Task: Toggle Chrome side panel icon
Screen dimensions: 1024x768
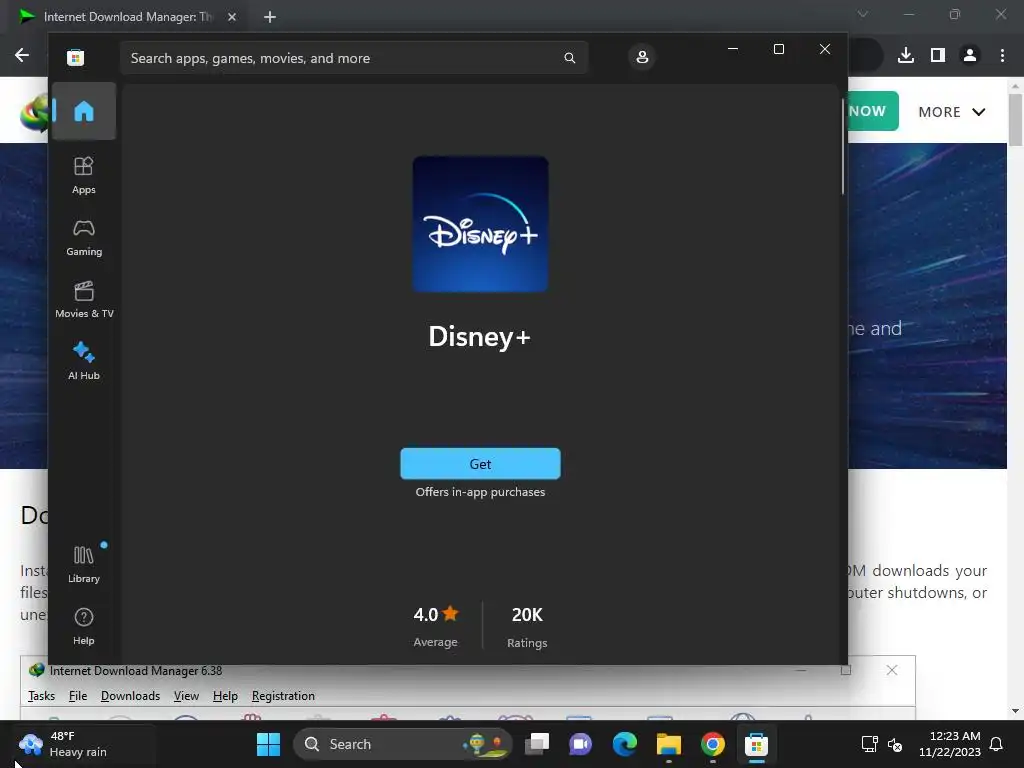Action: point(938,55)
